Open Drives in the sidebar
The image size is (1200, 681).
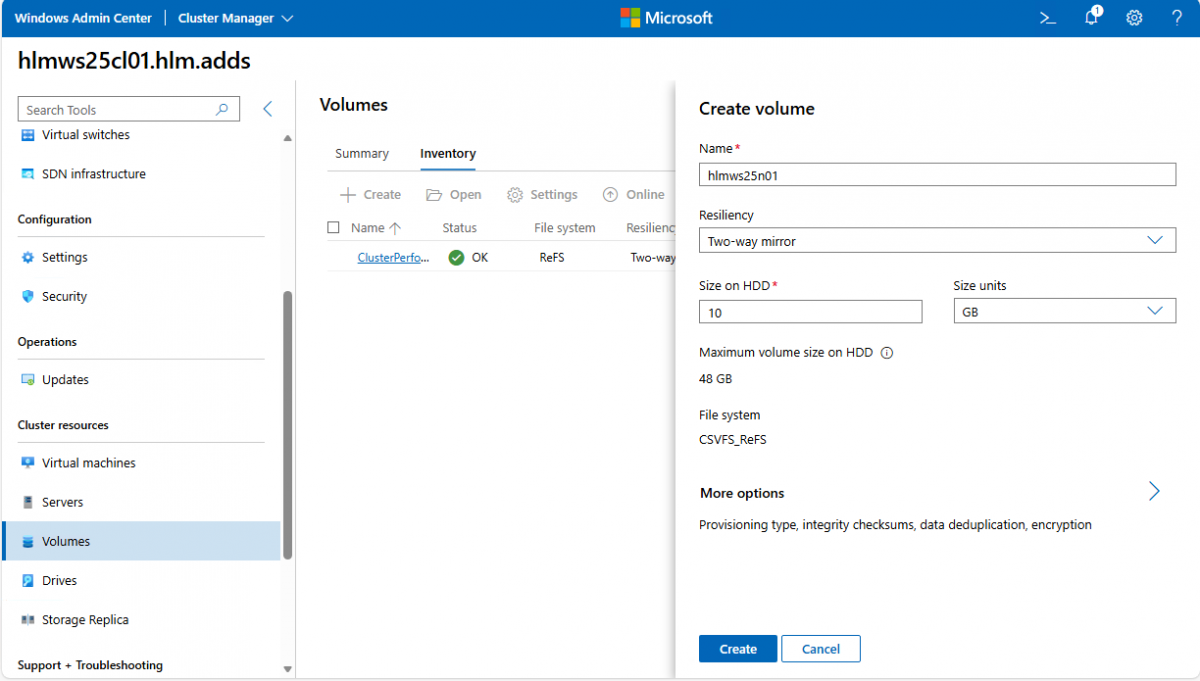click(x=59, y=581)
